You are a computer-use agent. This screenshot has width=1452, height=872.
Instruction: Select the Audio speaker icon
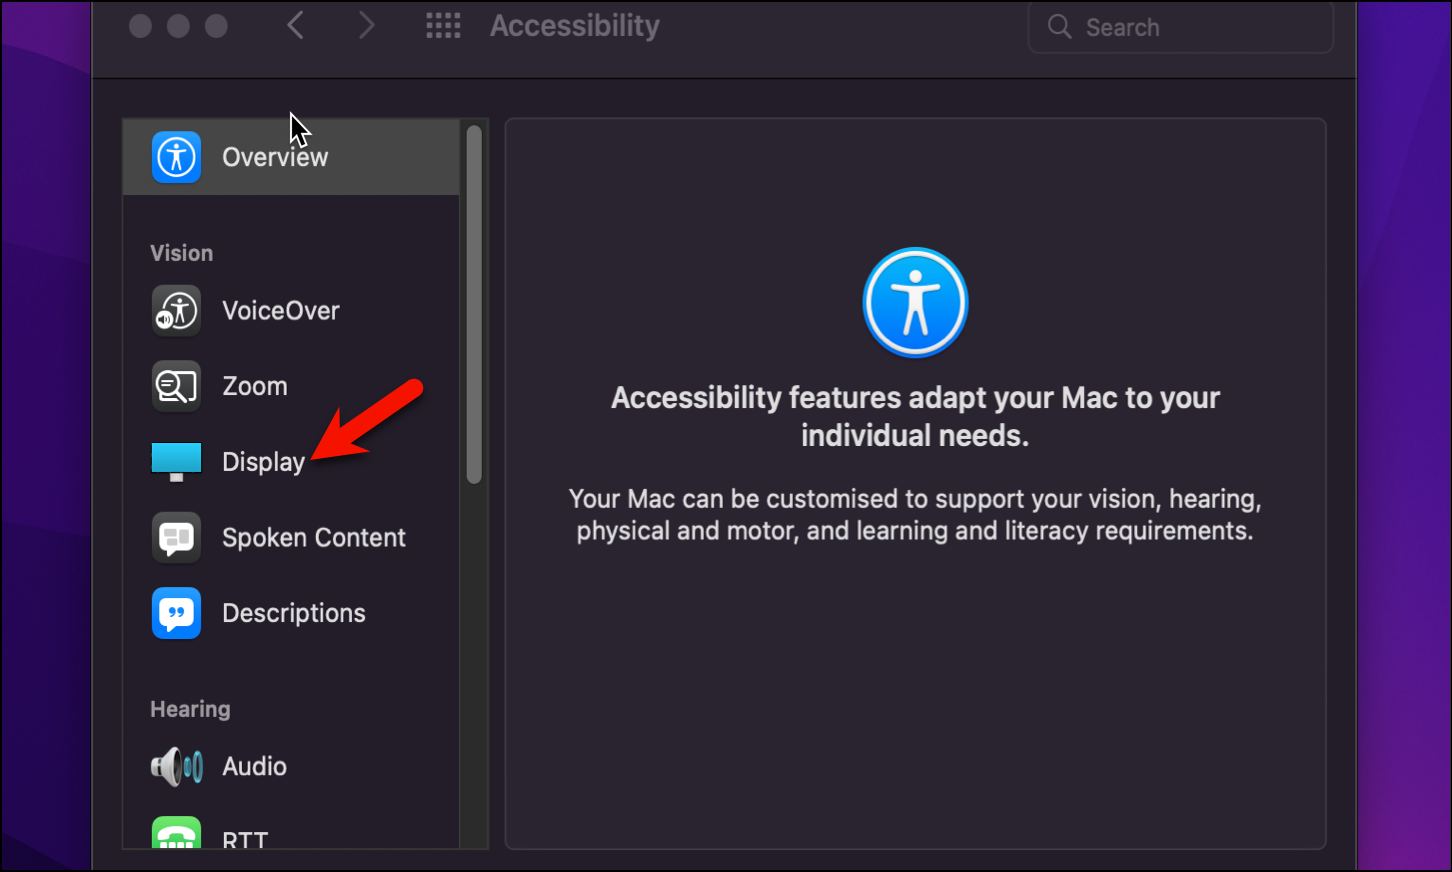tap(176, 767)
